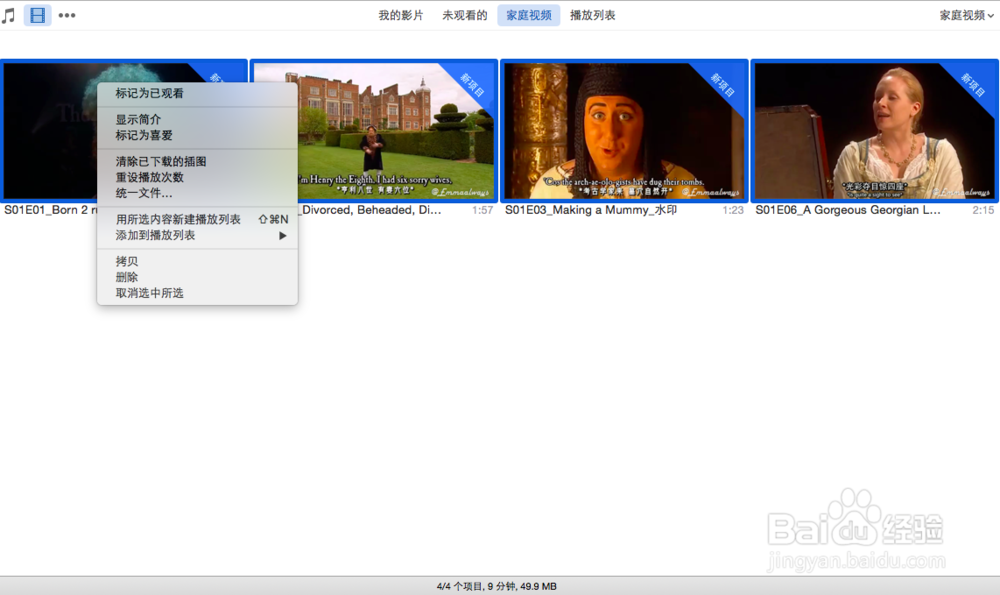Select 清除已下载的插图 menu entry
Viewport: 1000px width, 595px height.
coord(197,161)
